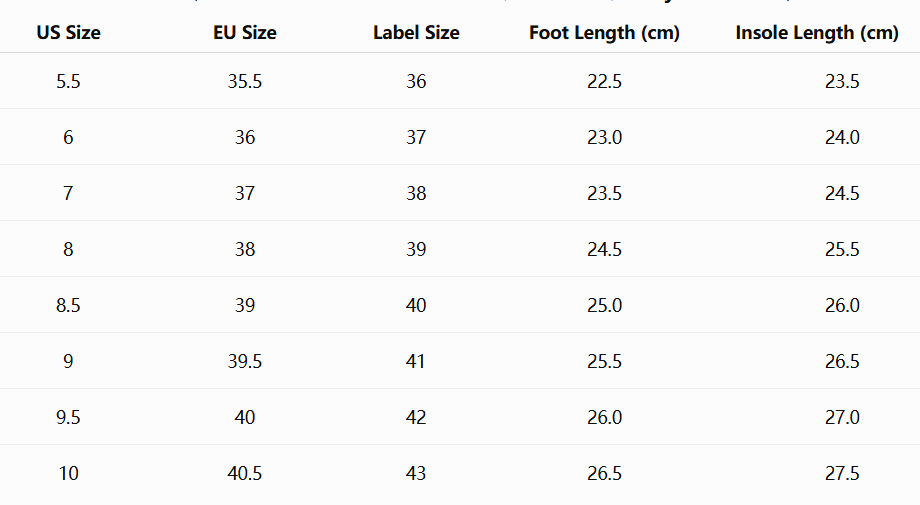Click insole length 24.0 cell
This screenshot has width=920, height=505.
point(842,137)
